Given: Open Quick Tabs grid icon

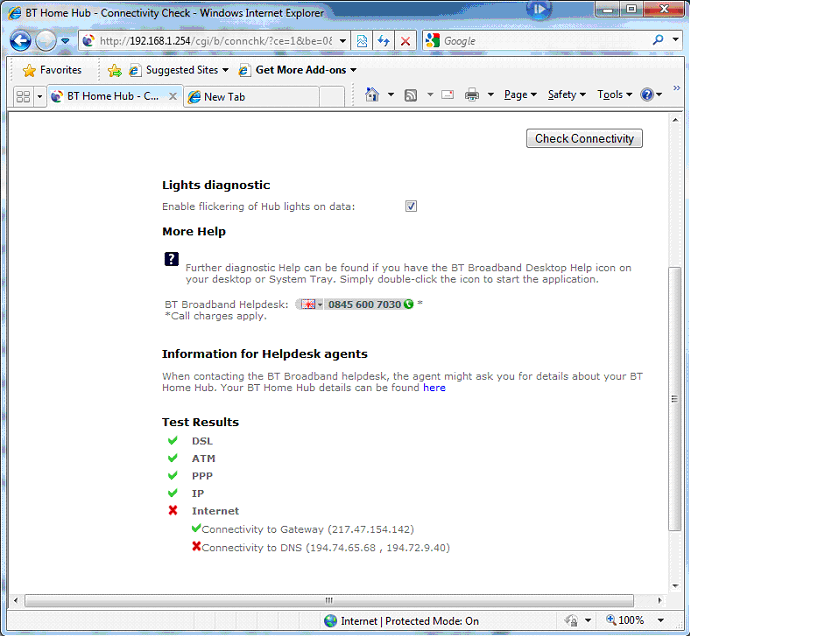Looking at the screenshot, I should point(23,97).
